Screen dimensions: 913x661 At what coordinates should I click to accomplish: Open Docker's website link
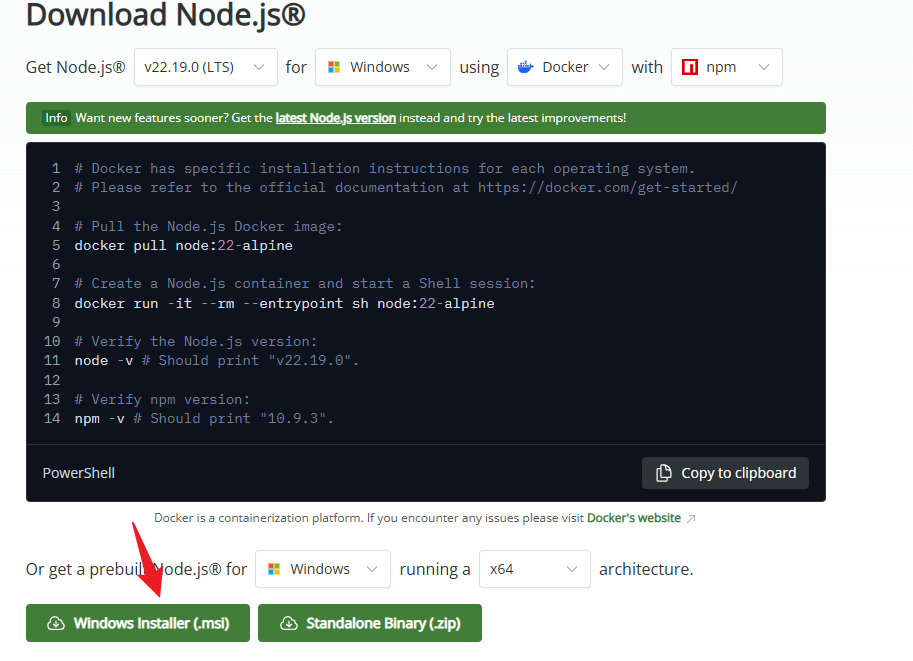tap(634, 518)
